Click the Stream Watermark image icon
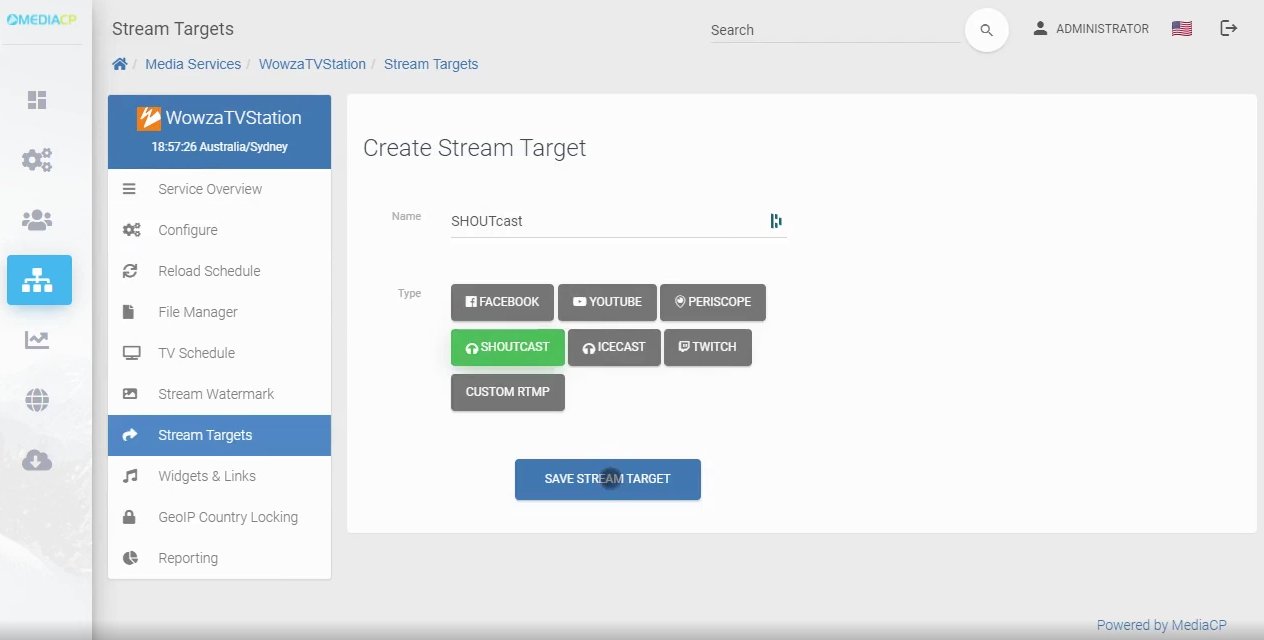Screen dimensions: 1264x640 (130, 394)
